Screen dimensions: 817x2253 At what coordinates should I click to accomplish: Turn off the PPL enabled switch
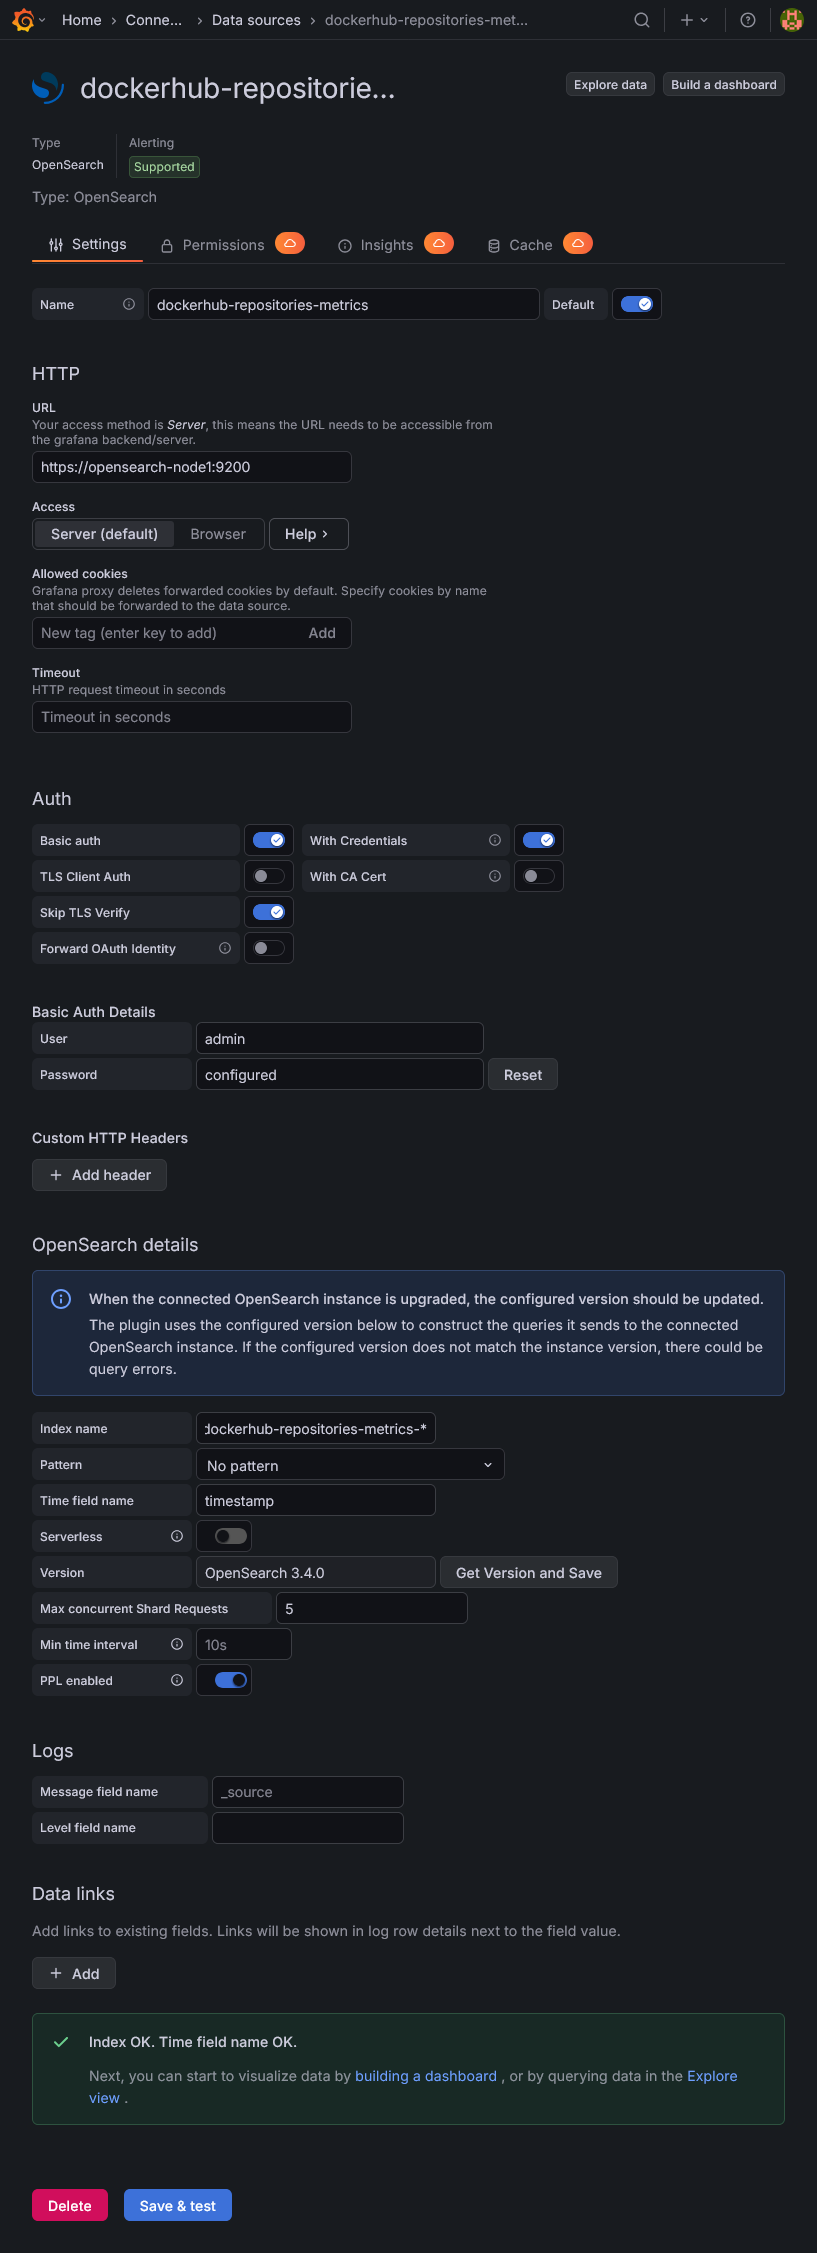coord(231,1680)
